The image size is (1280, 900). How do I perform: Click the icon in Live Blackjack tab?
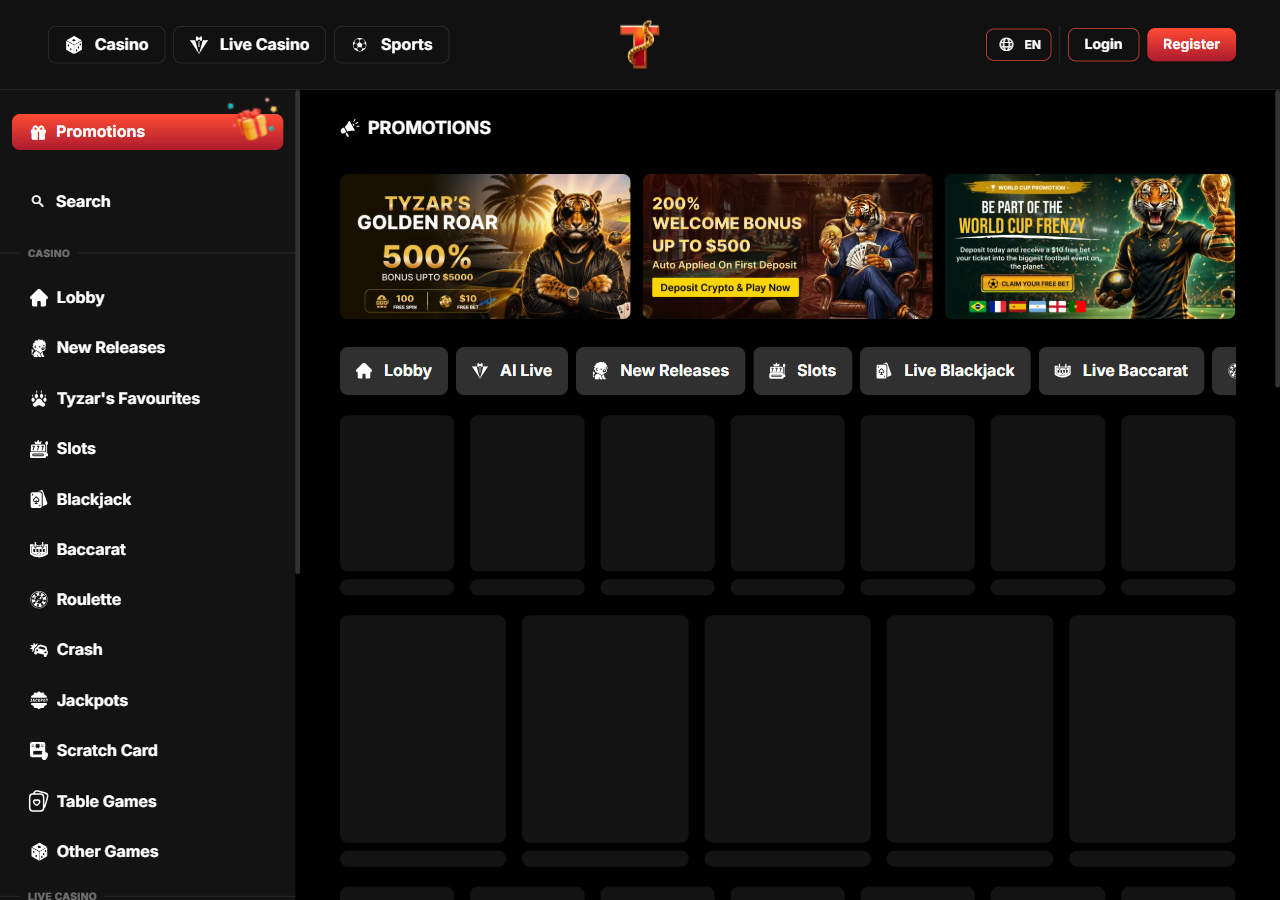tap(884, 371)
